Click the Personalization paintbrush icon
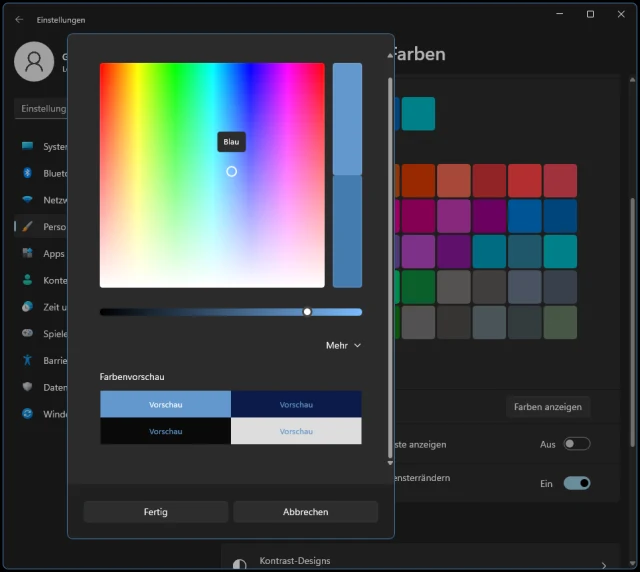 [28, 227]
